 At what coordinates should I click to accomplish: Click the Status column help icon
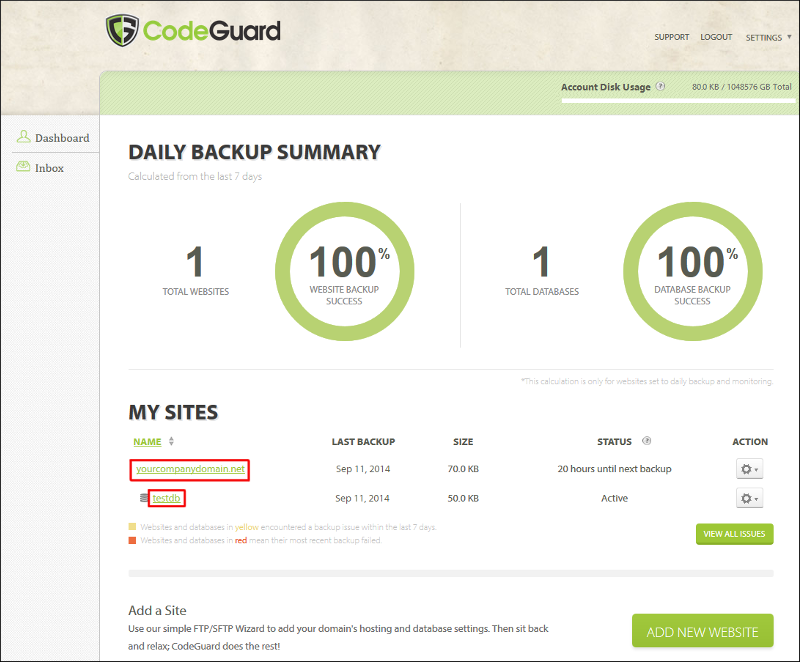[x=646, y=441]
